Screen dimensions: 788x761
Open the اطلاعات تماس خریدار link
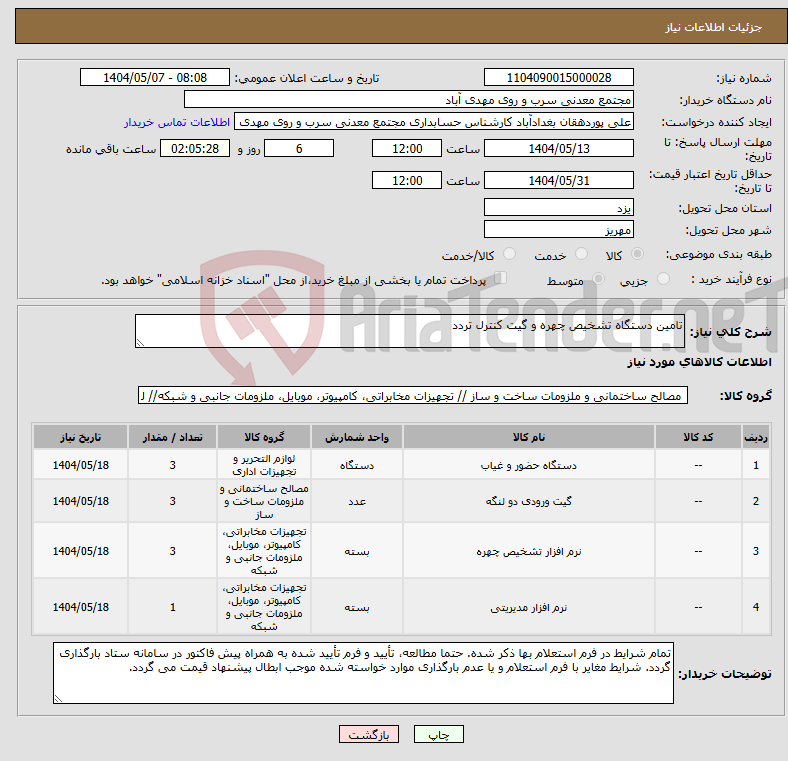pos(177,122)
